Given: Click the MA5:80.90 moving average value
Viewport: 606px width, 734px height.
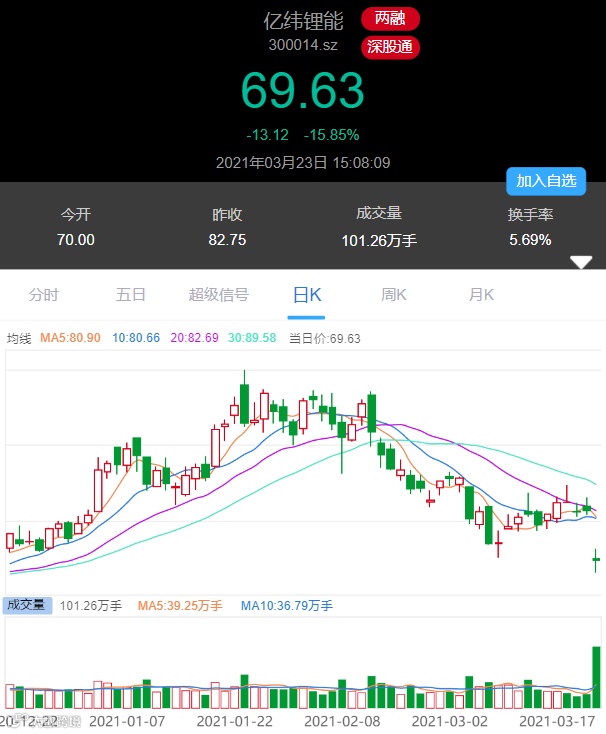Looking at the screenshot, I should tap(70, 338).
